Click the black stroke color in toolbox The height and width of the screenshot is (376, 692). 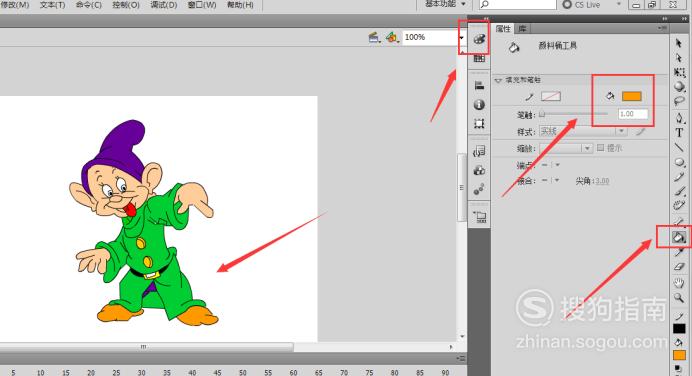[679, 329]
